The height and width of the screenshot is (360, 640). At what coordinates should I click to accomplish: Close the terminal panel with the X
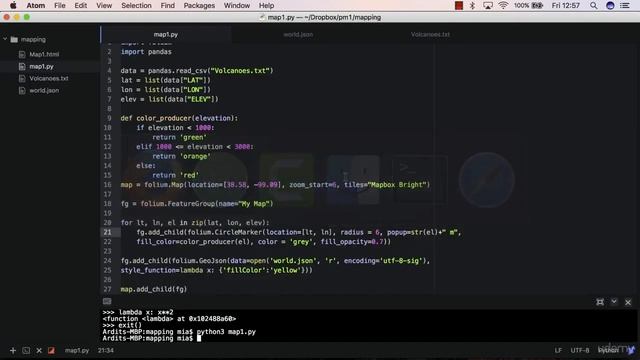click(628, 302)
